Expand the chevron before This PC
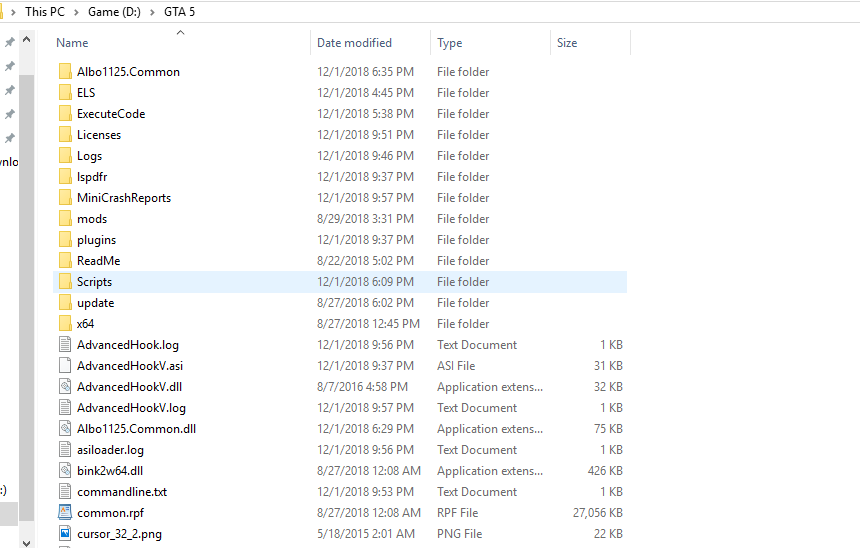860x548 pixels. pyautogui.click(x=13, y=12)
